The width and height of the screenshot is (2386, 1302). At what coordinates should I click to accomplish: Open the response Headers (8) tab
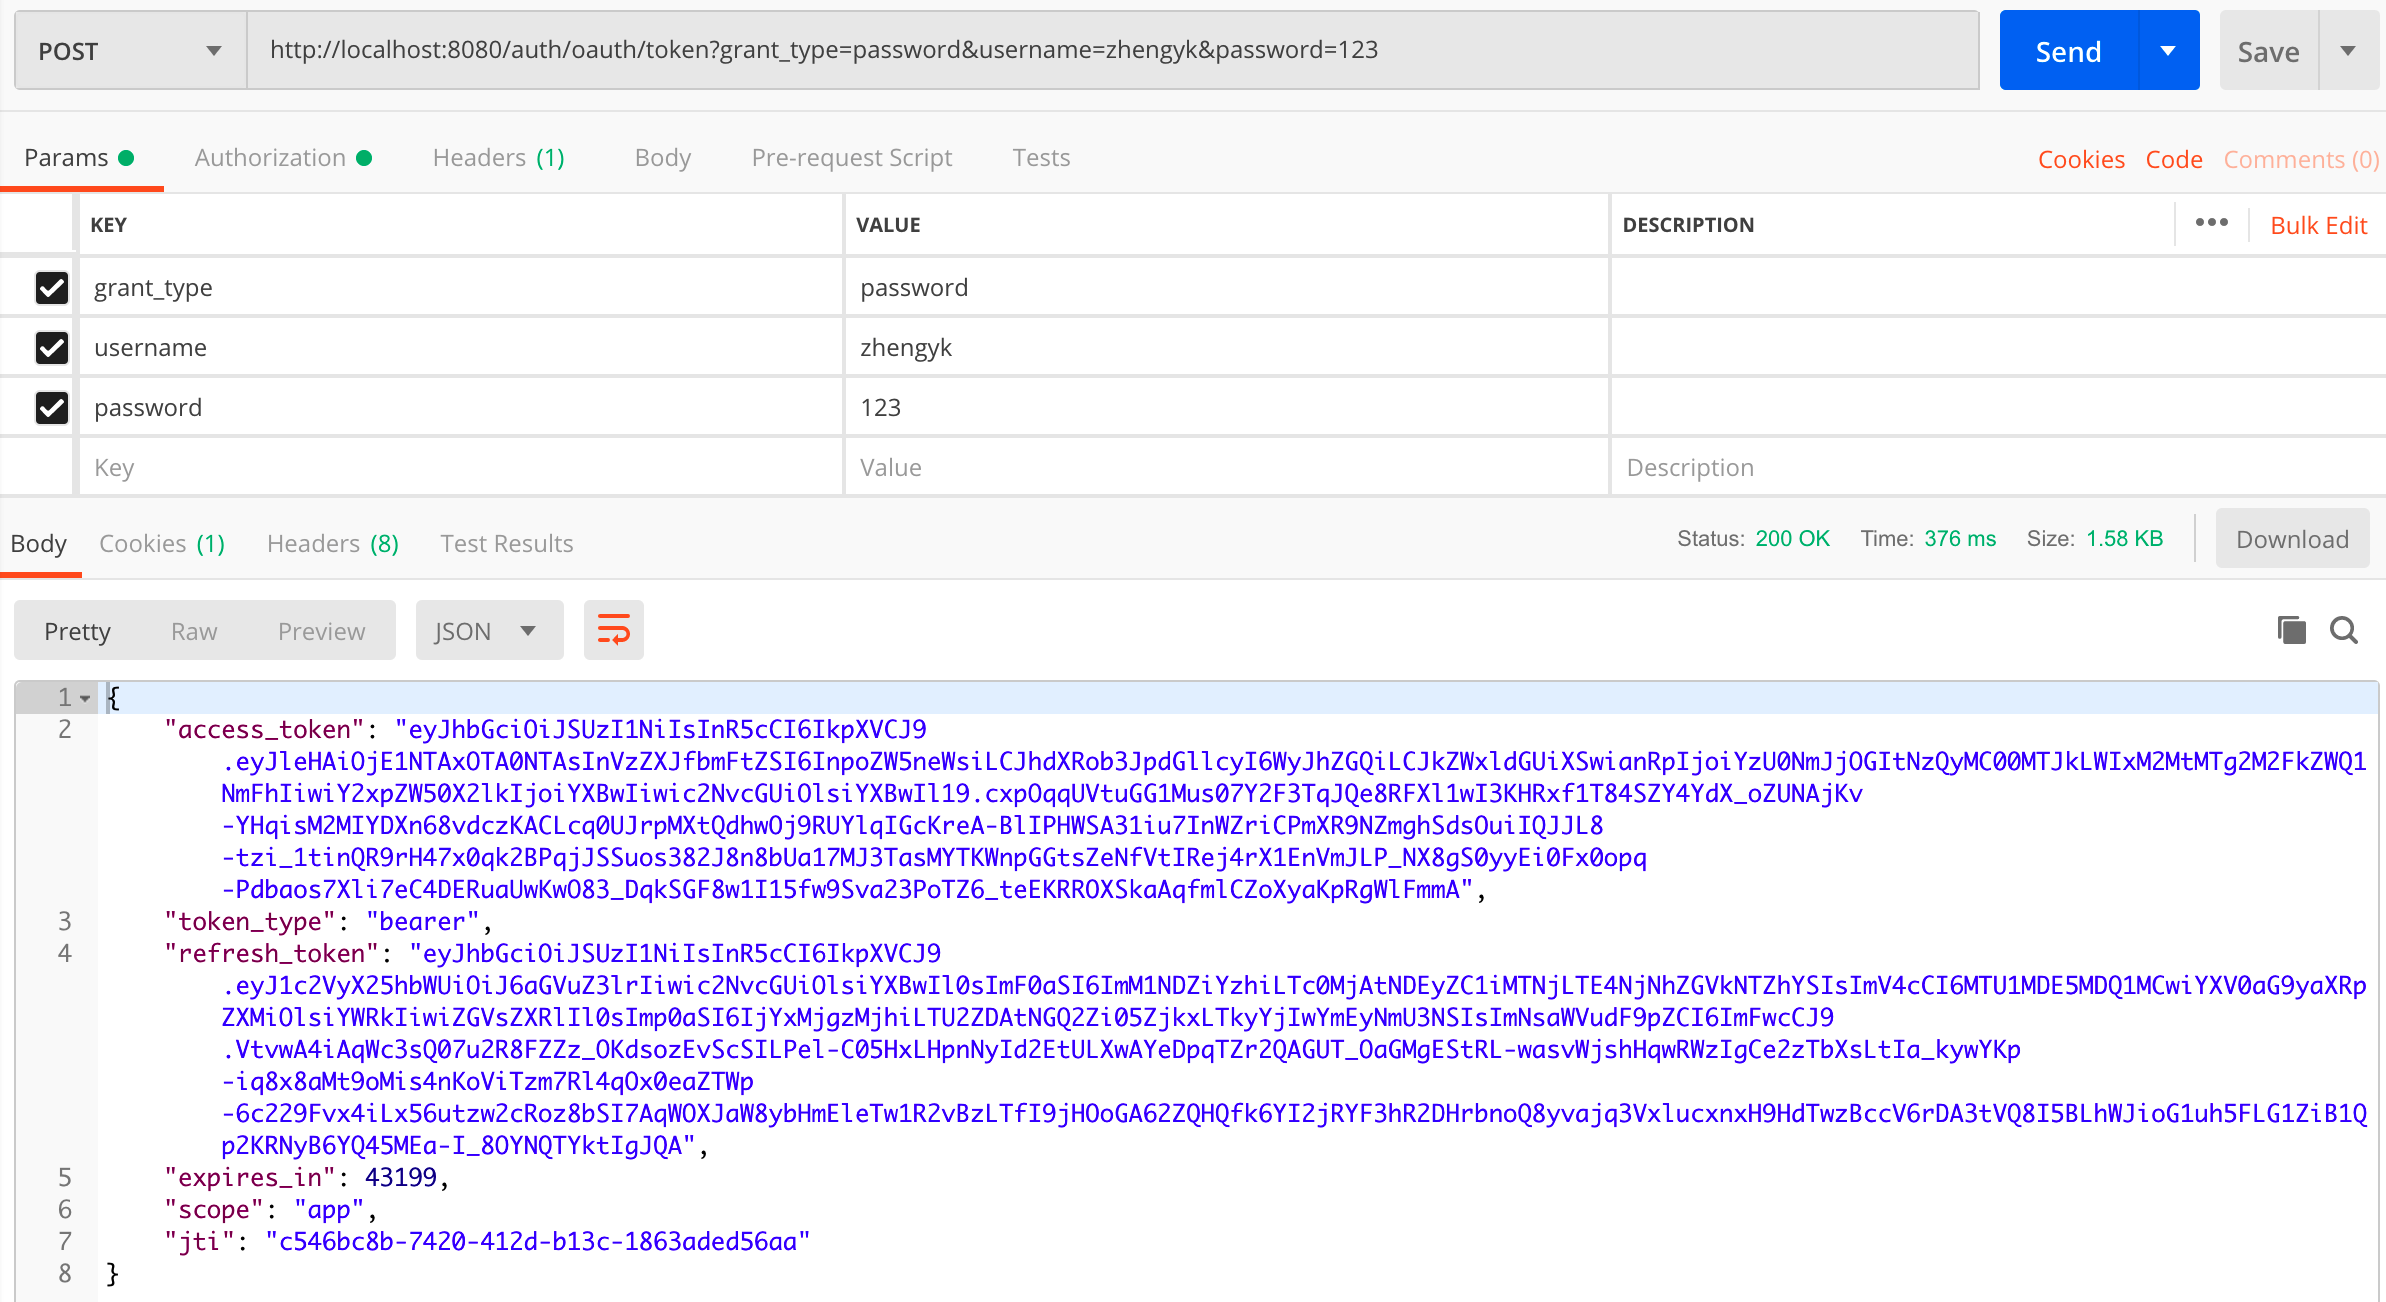[x=332, y=544]
